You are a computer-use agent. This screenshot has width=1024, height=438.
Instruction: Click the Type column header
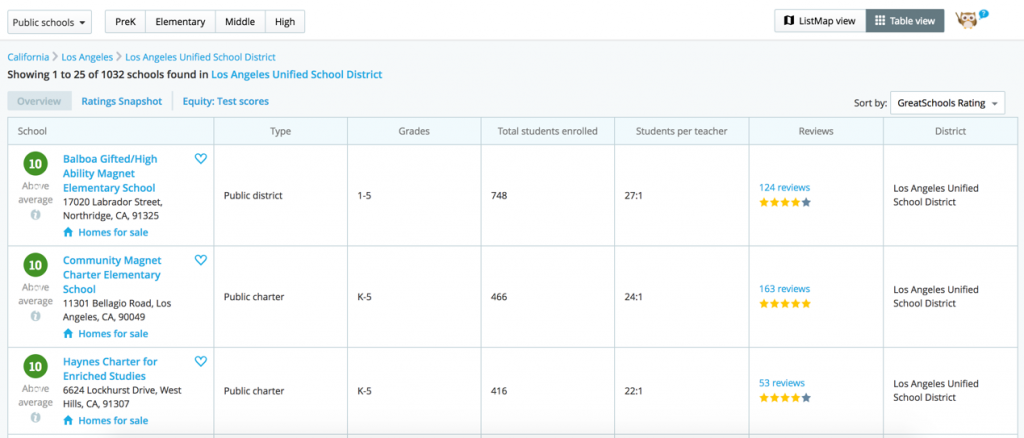(281, 131)
